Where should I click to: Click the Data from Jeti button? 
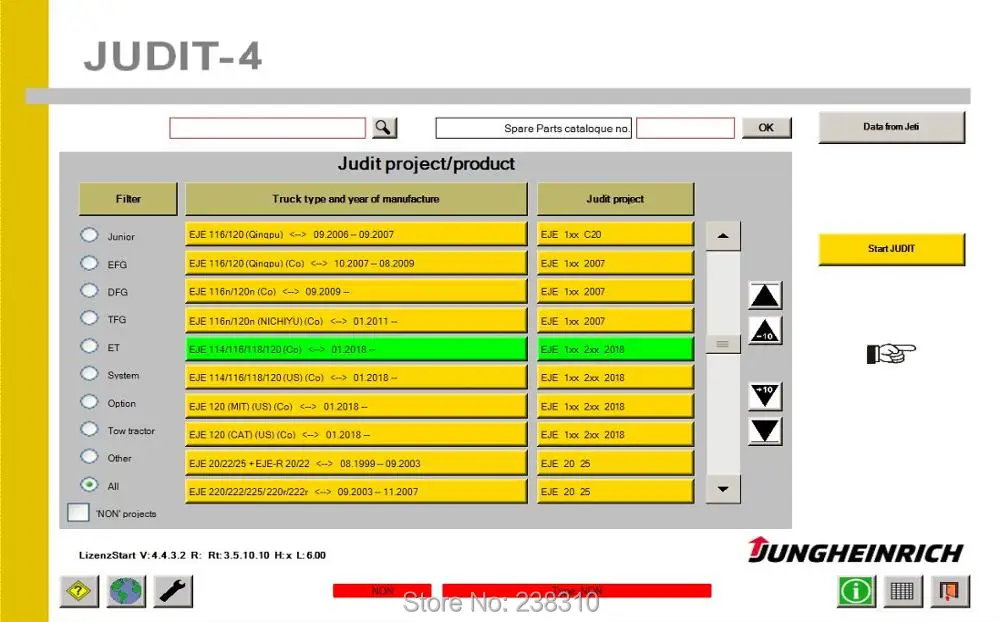[x=892, y=127]
